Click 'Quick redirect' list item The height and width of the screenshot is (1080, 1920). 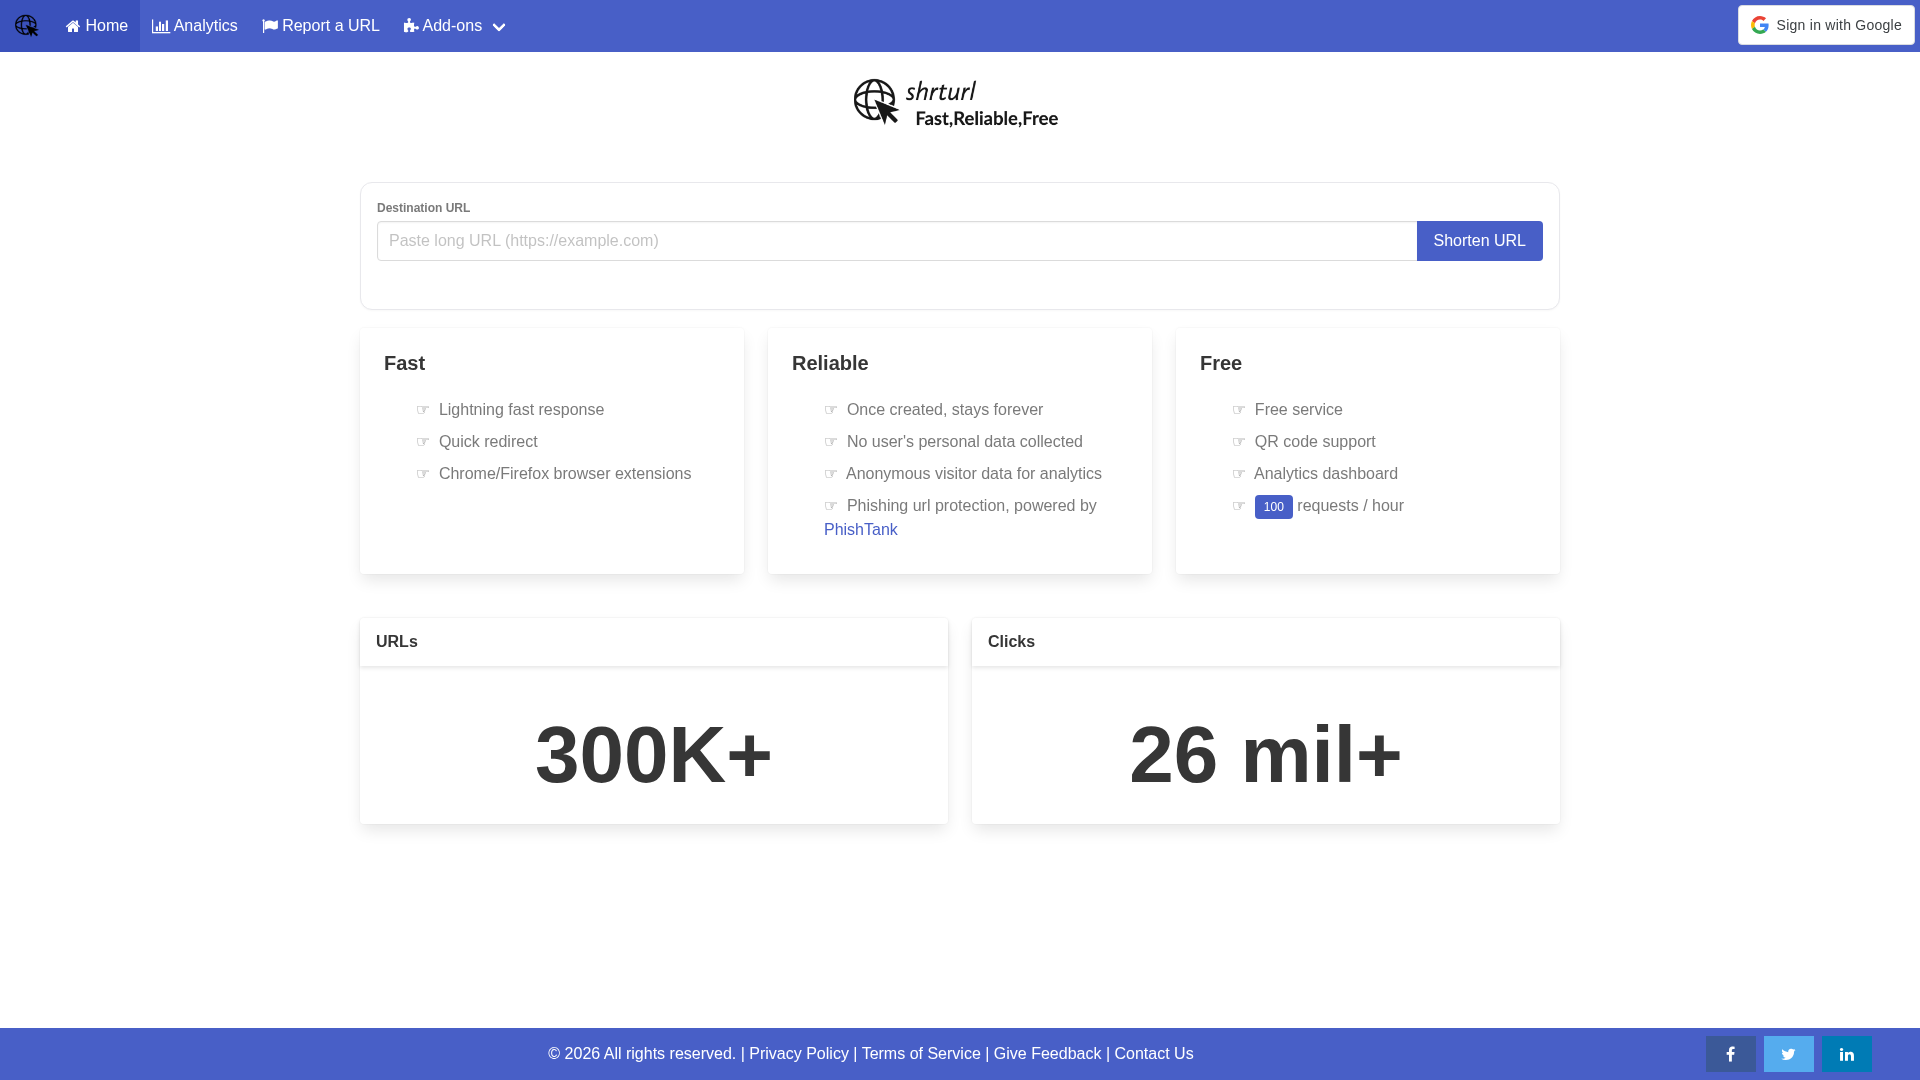coord(488,442)
